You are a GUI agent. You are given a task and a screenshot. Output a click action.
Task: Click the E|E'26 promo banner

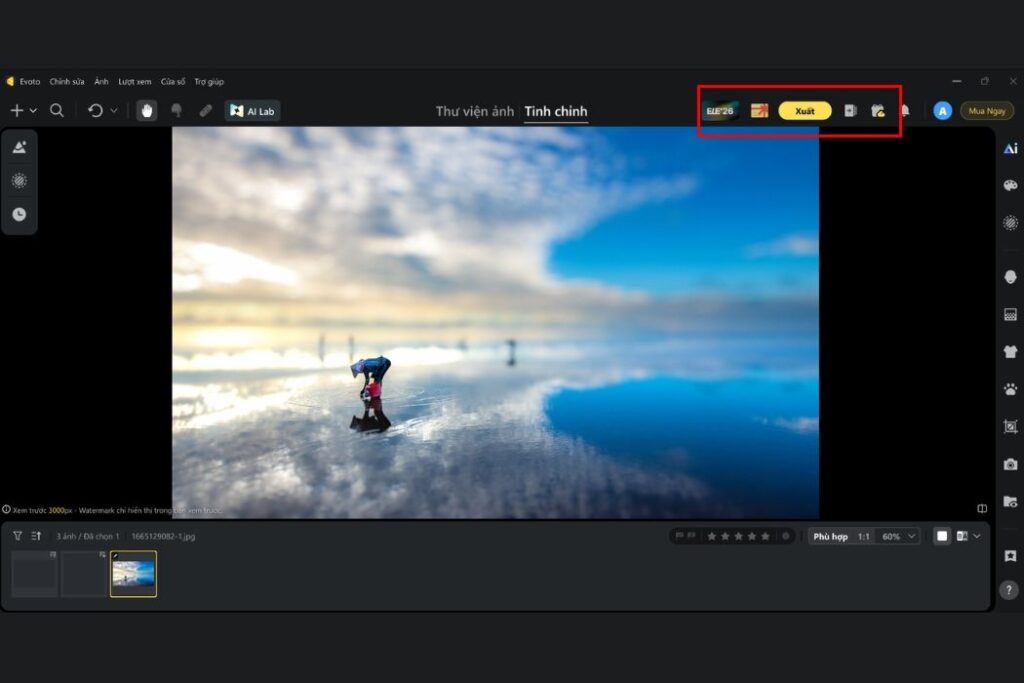point(720,111)
